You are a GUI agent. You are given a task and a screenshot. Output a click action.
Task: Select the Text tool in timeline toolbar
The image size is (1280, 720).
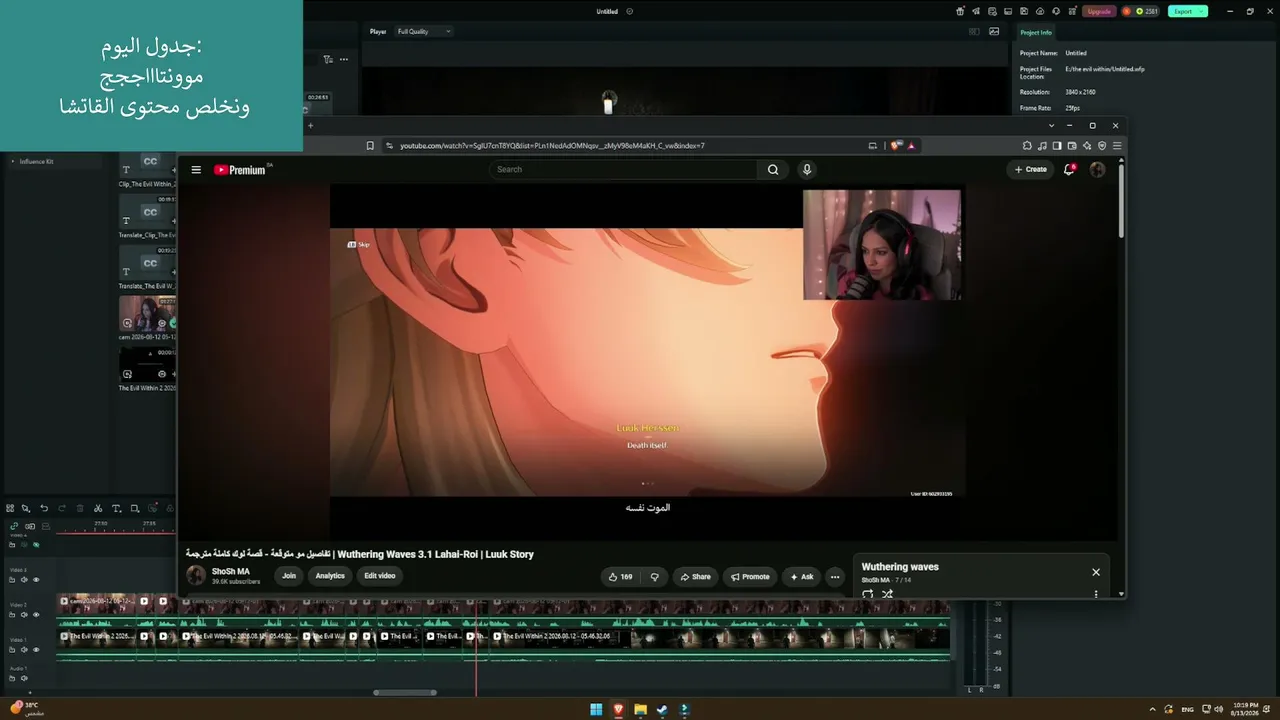[x=116, y=508]
